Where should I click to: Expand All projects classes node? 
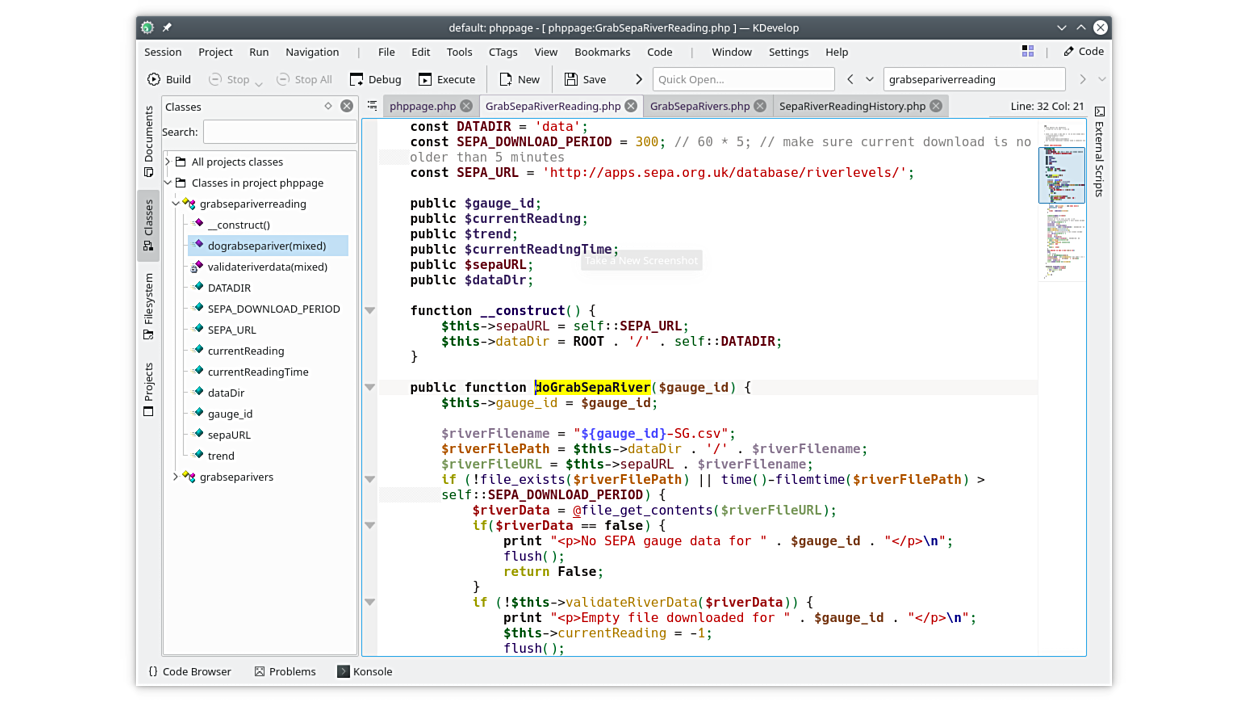[x=168, y=162]
